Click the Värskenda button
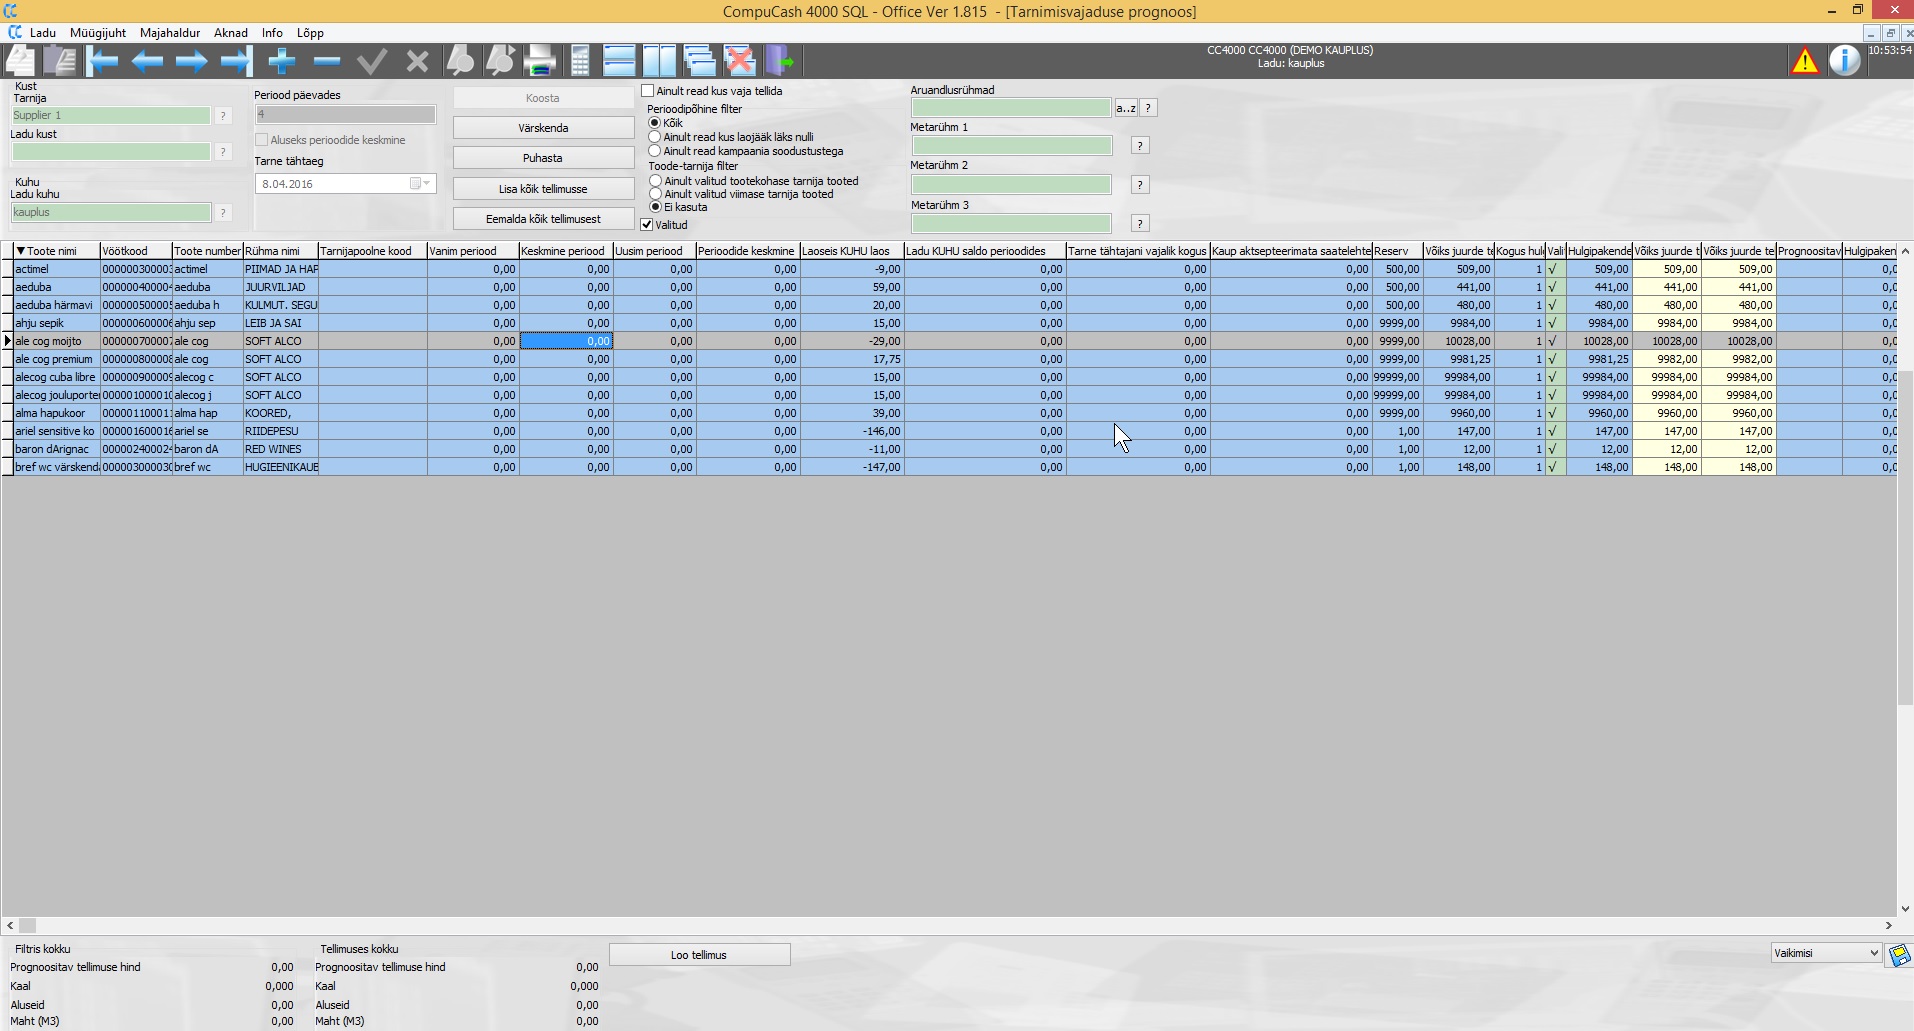Image resolution: width=1914 pixels, height=1031 pixels. (x=543, y=128)
